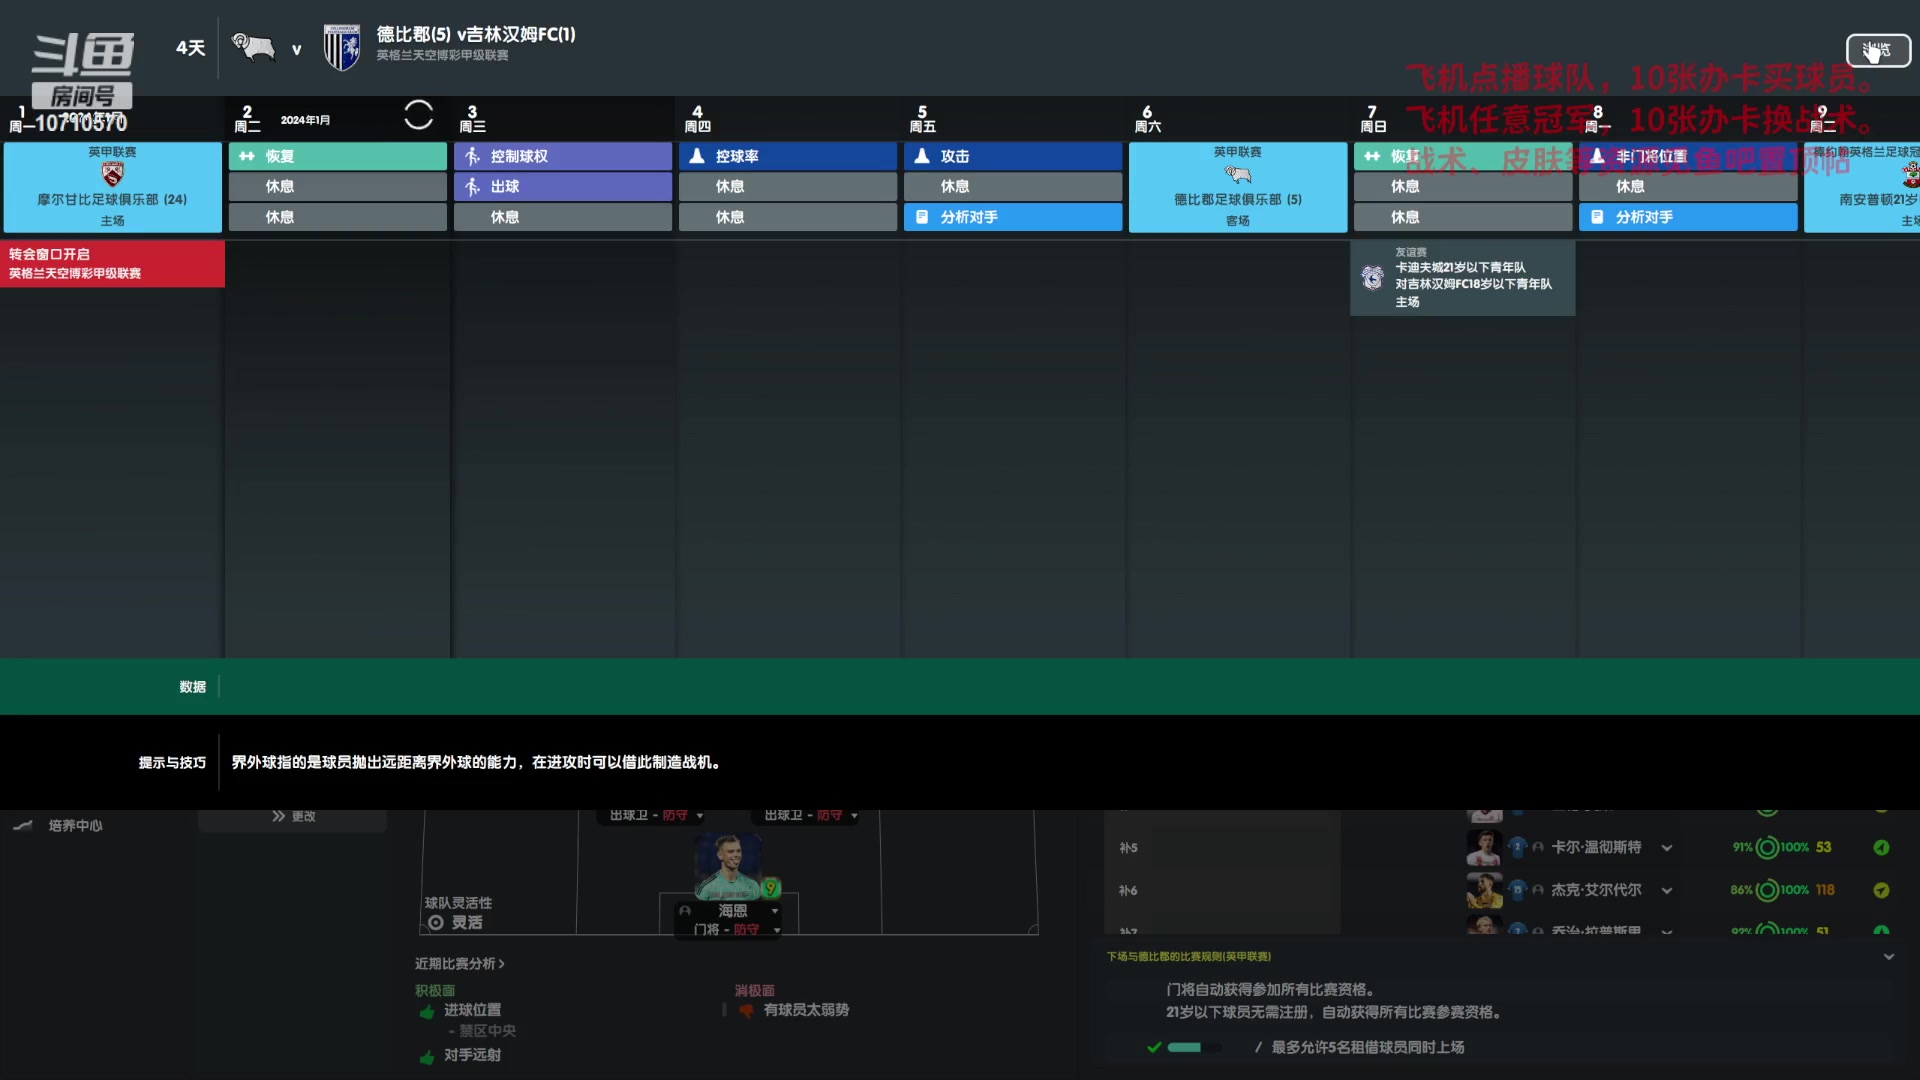Screen dimensions: 1920x1080
Task: Click the green status icon on 卡尔·温彻斯特 row
Action: [1881, 847]
